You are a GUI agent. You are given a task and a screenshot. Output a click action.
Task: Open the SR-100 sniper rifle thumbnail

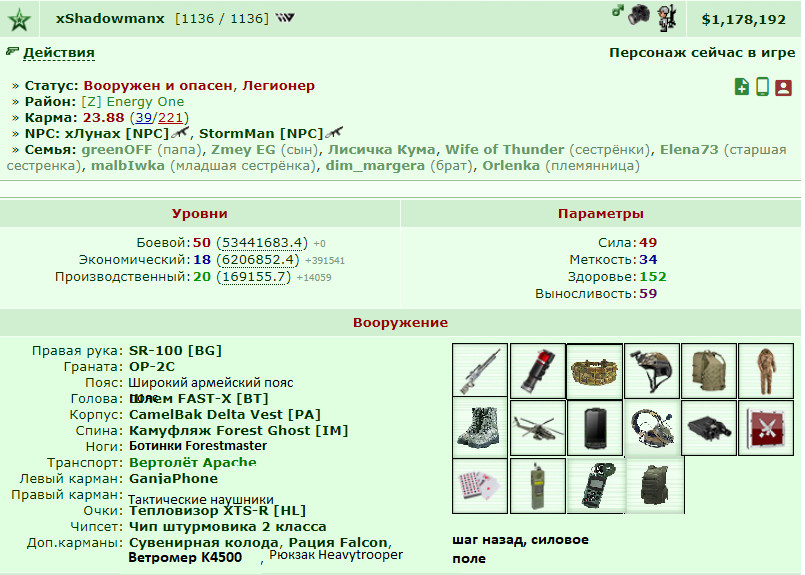[480, 371]
